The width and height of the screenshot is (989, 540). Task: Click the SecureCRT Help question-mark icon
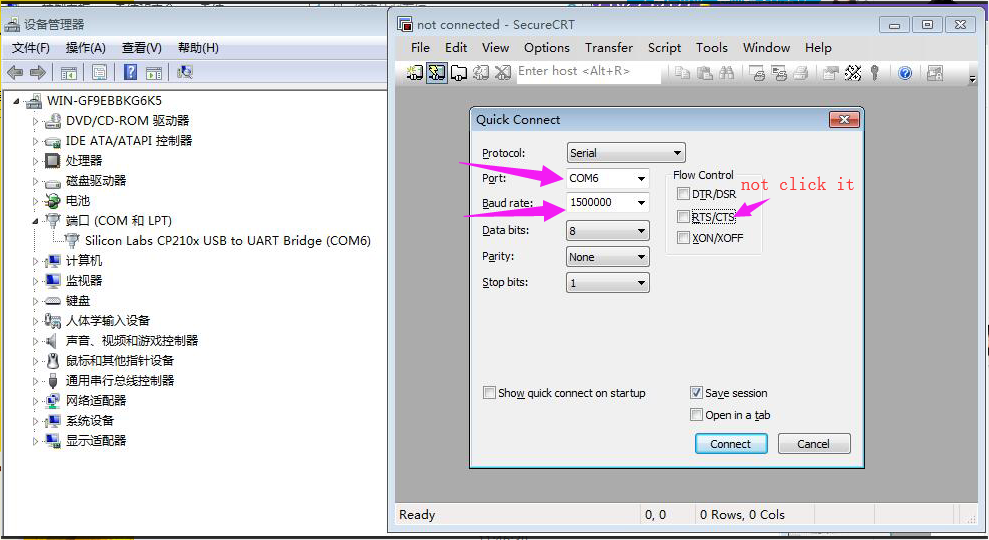[905, 73]
